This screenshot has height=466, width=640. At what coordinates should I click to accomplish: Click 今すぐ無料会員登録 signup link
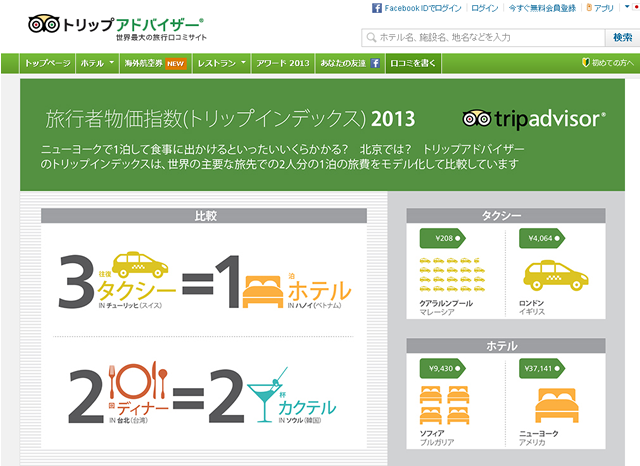coord(542,7)
